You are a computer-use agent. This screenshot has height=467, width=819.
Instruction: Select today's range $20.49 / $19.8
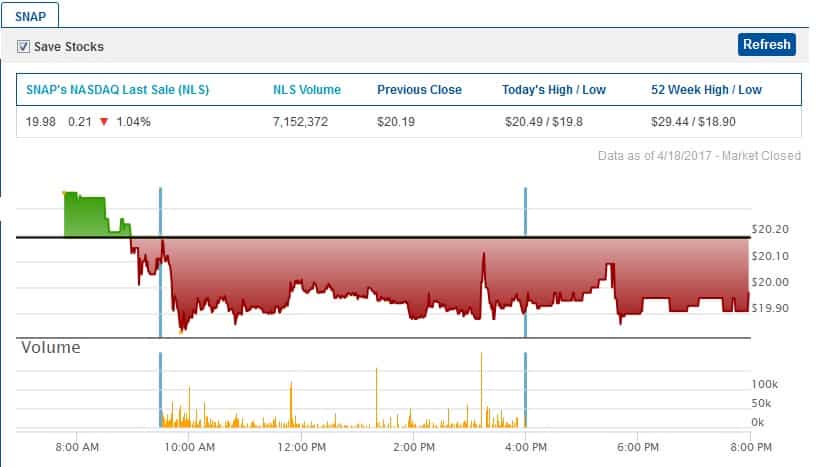(544, 122)
